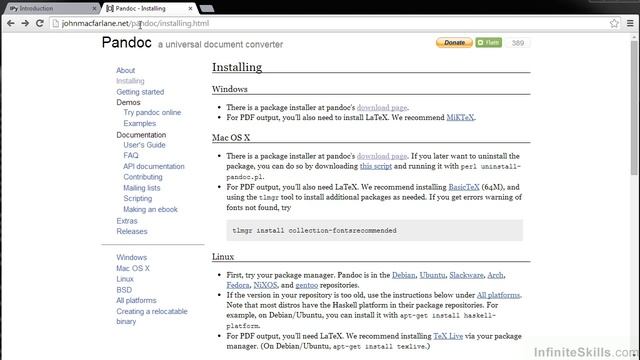Open the Chrome menu hamburger icon
Image resolution: width=640 pixels, height=360 pixels.
coord(630,23)
